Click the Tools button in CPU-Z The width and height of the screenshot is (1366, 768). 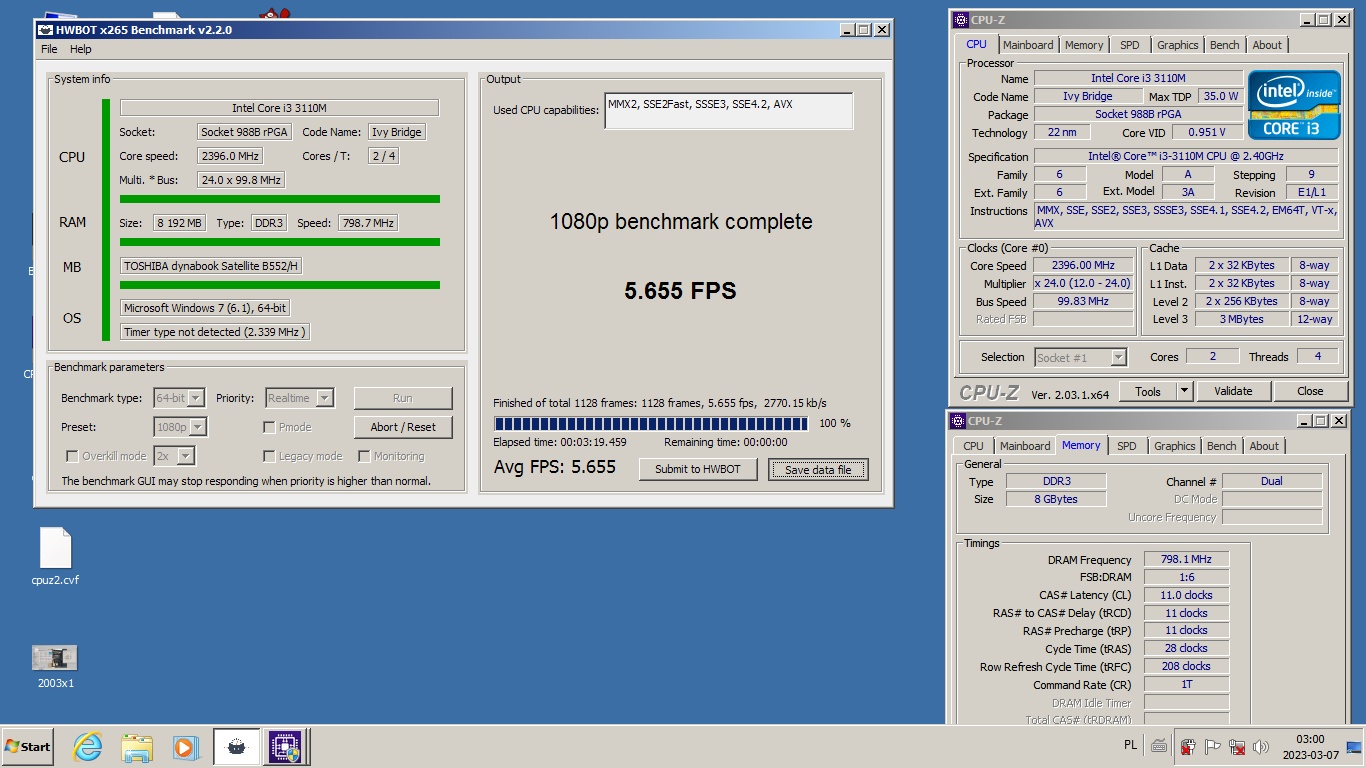(x=1147, y=391)
